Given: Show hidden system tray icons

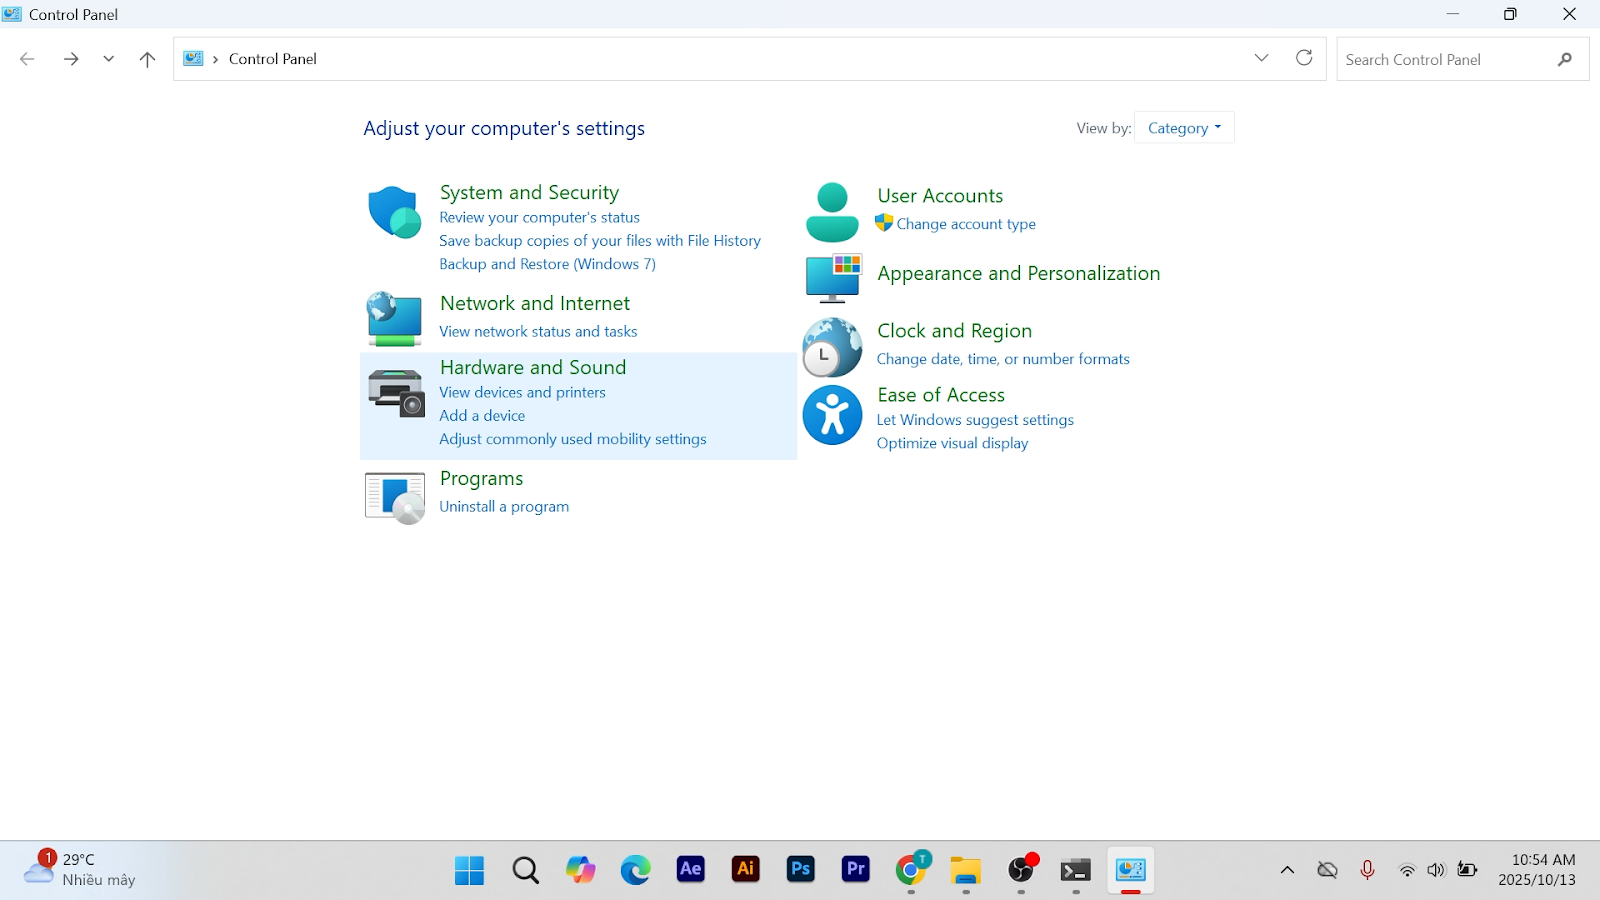Looking at the screenshot, I should pyautogui.click(x=1287, y=870).
